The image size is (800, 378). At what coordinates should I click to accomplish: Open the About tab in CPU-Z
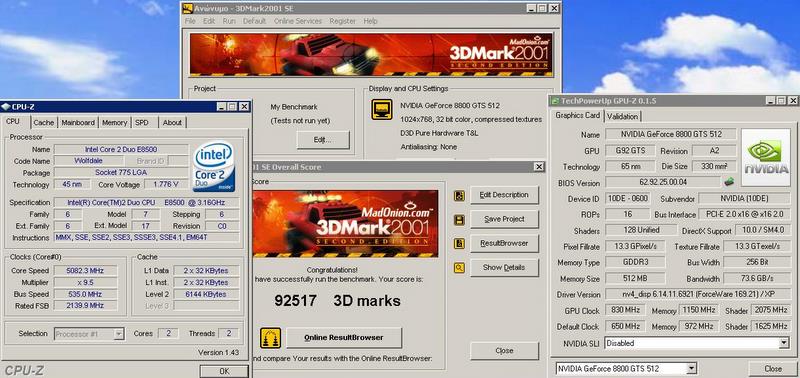(x=172, y=122)
